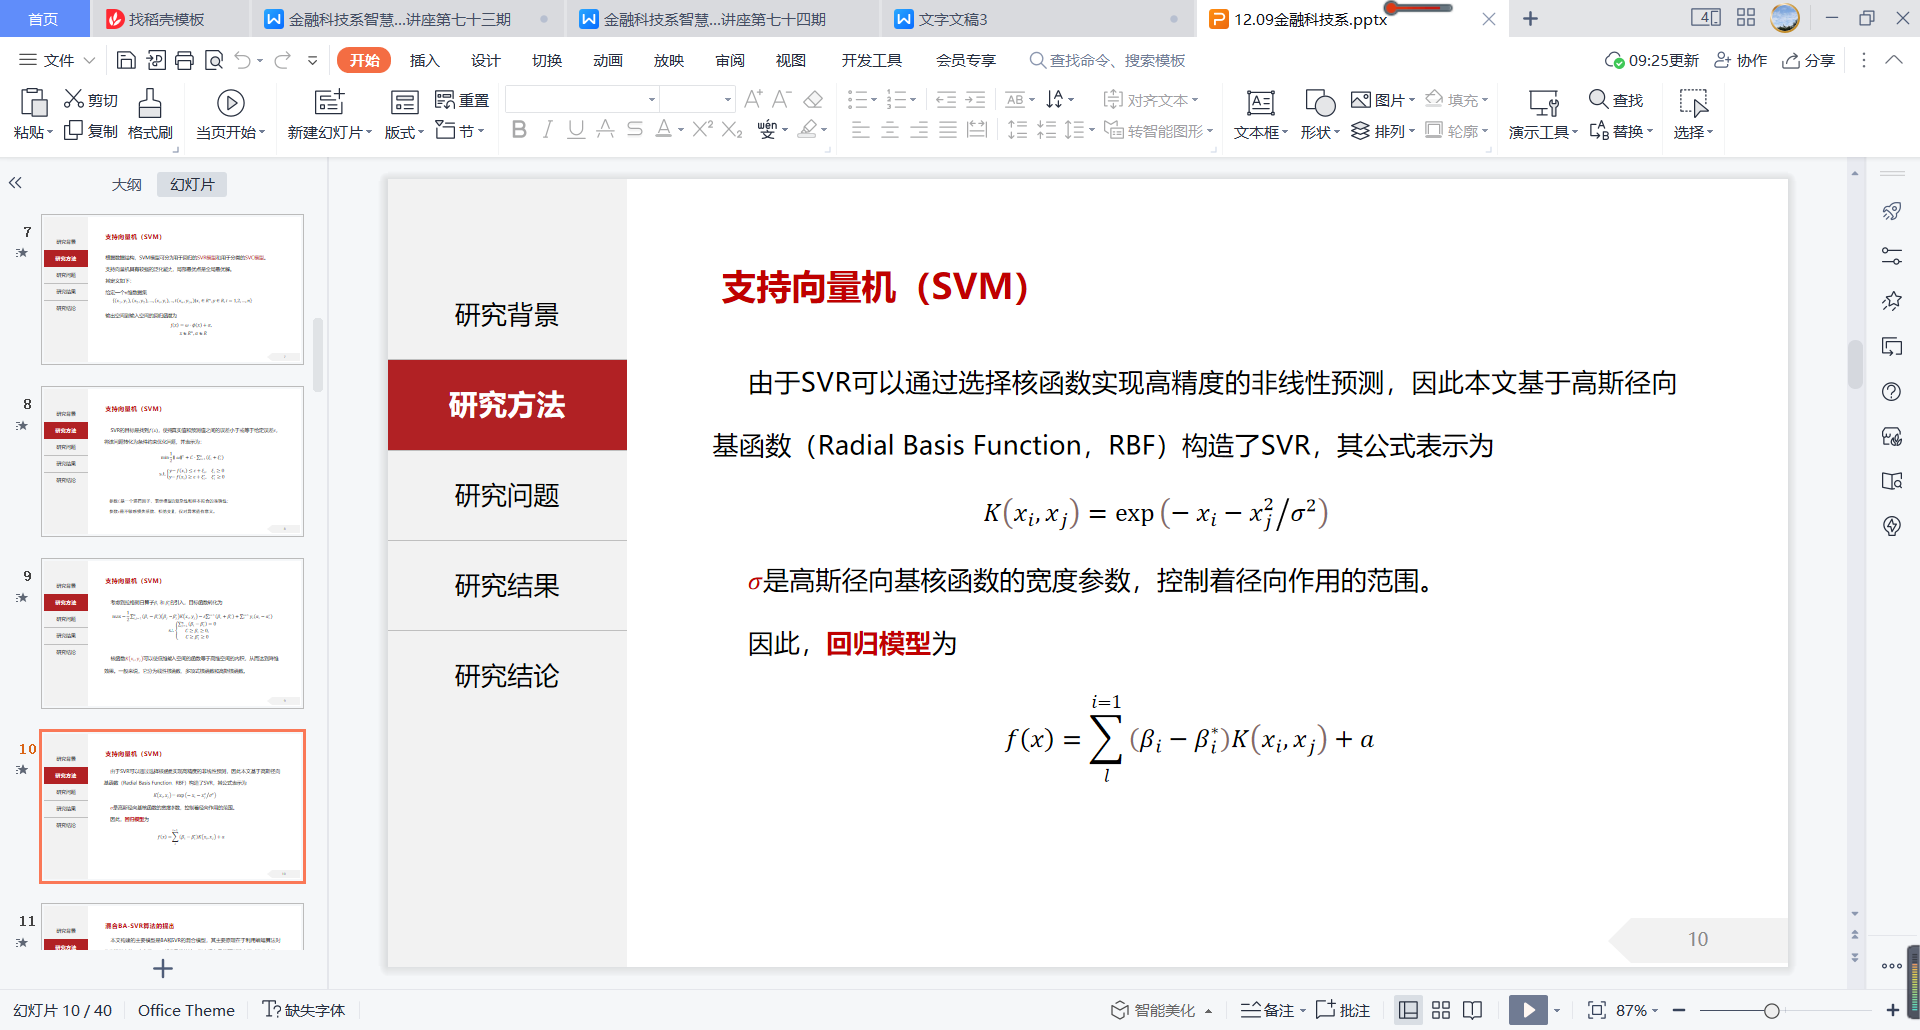Open the Find (查找) tool
Viewport: 1920px width, 1030px height.
(1616, 100)
